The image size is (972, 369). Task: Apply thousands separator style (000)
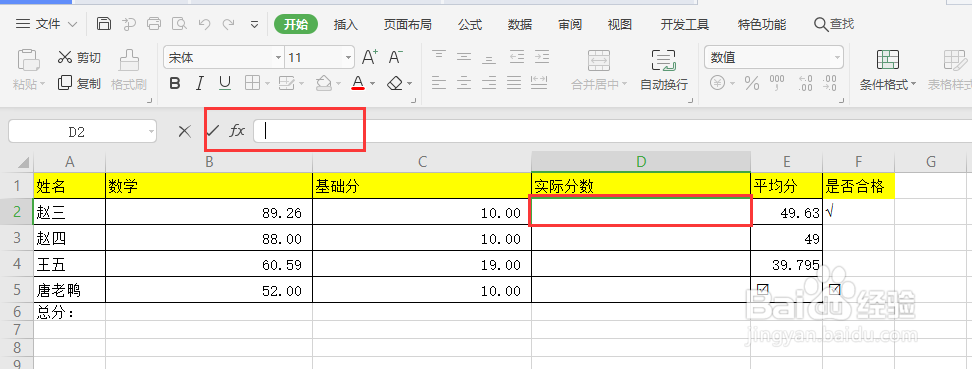(777, 83)
